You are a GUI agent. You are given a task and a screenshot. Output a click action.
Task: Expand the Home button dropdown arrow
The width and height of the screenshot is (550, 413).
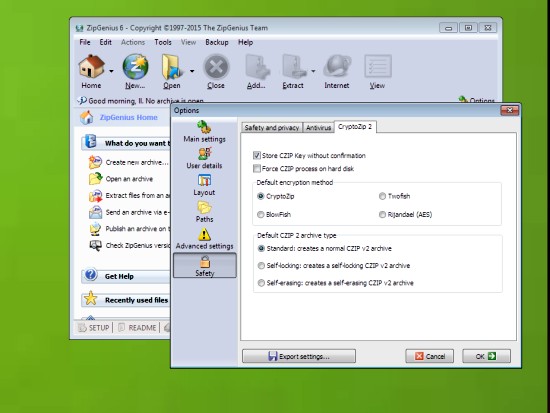point(111,71)
